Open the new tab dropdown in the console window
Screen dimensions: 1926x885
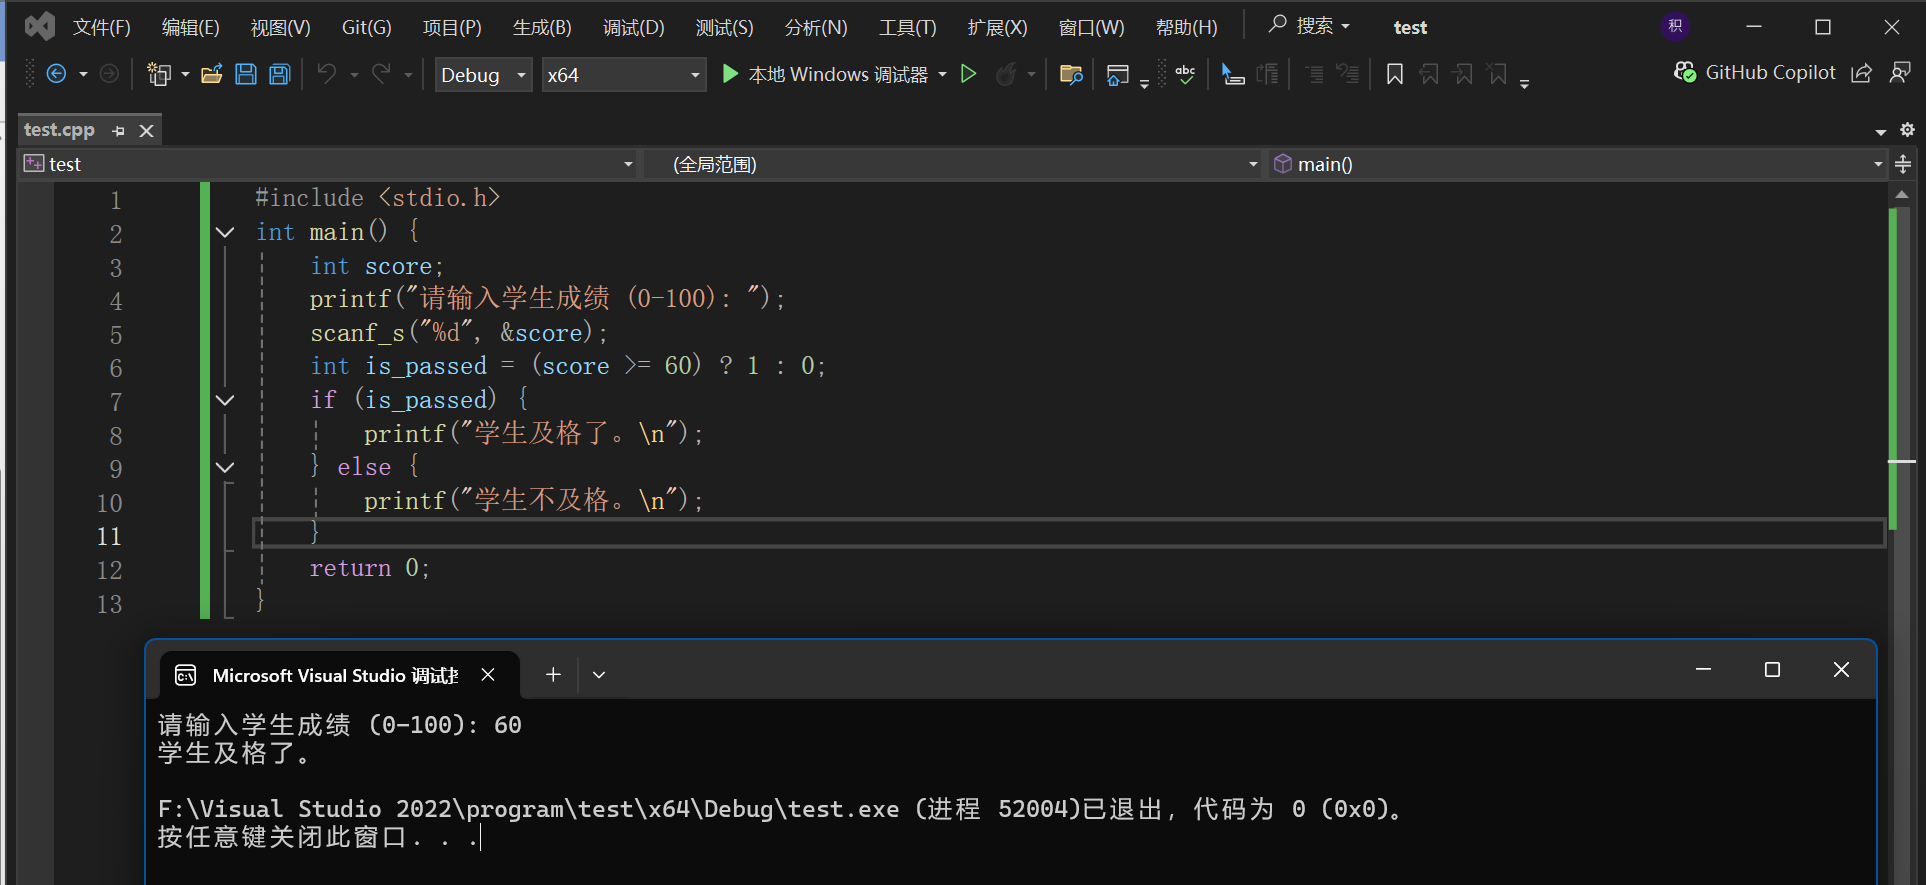(x=599, y=675)
